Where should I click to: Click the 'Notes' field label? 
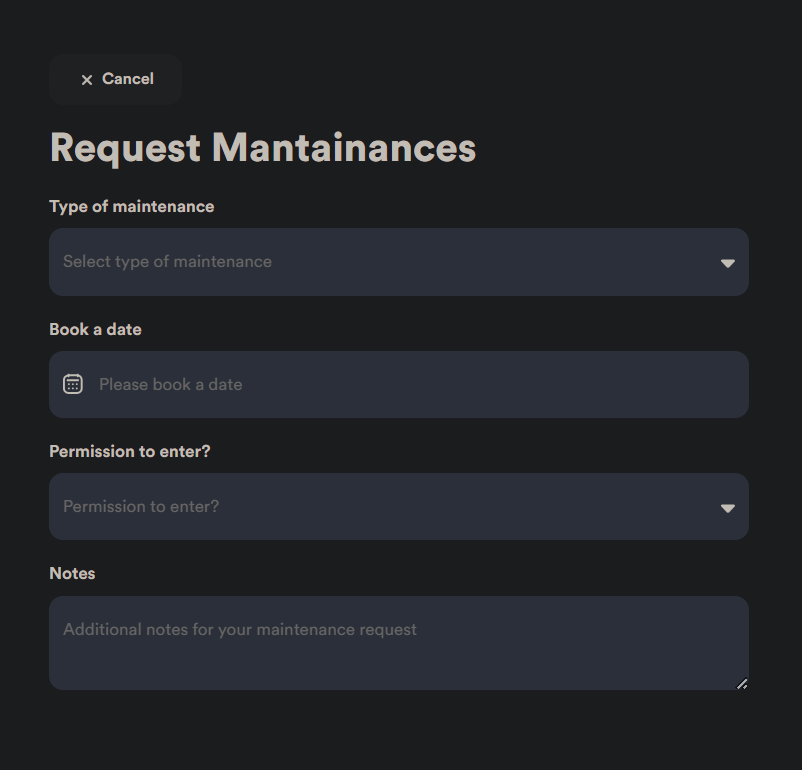72,574
